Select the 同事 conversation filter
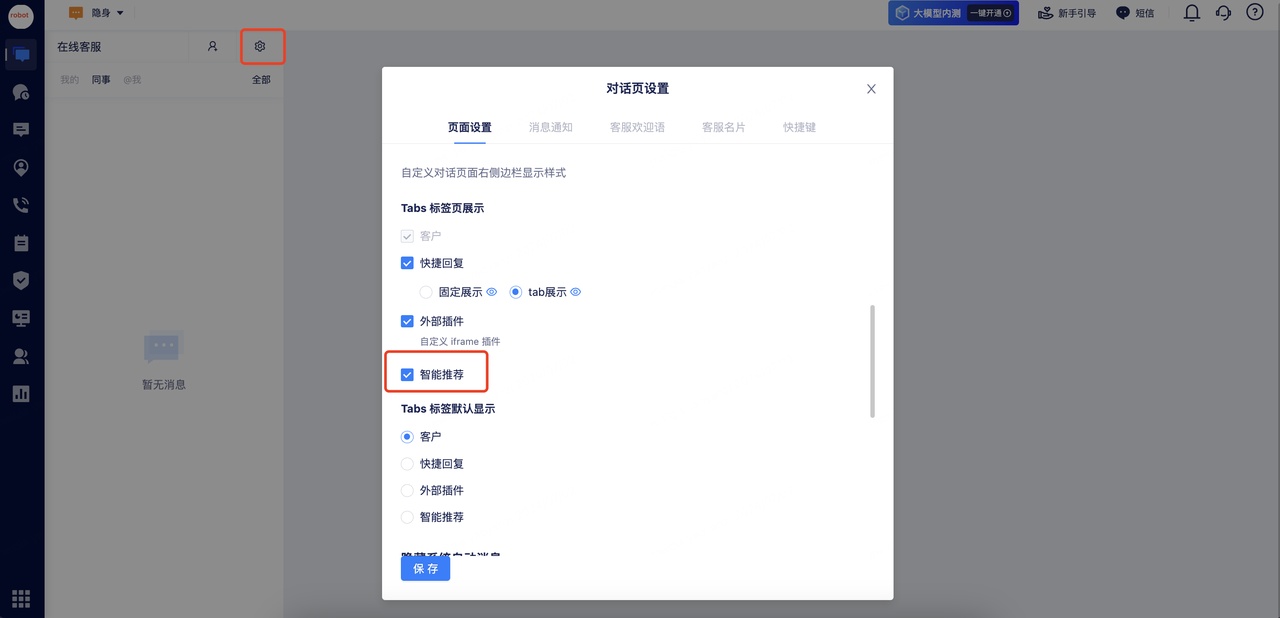1280x618 pixels. pos(101,80)
